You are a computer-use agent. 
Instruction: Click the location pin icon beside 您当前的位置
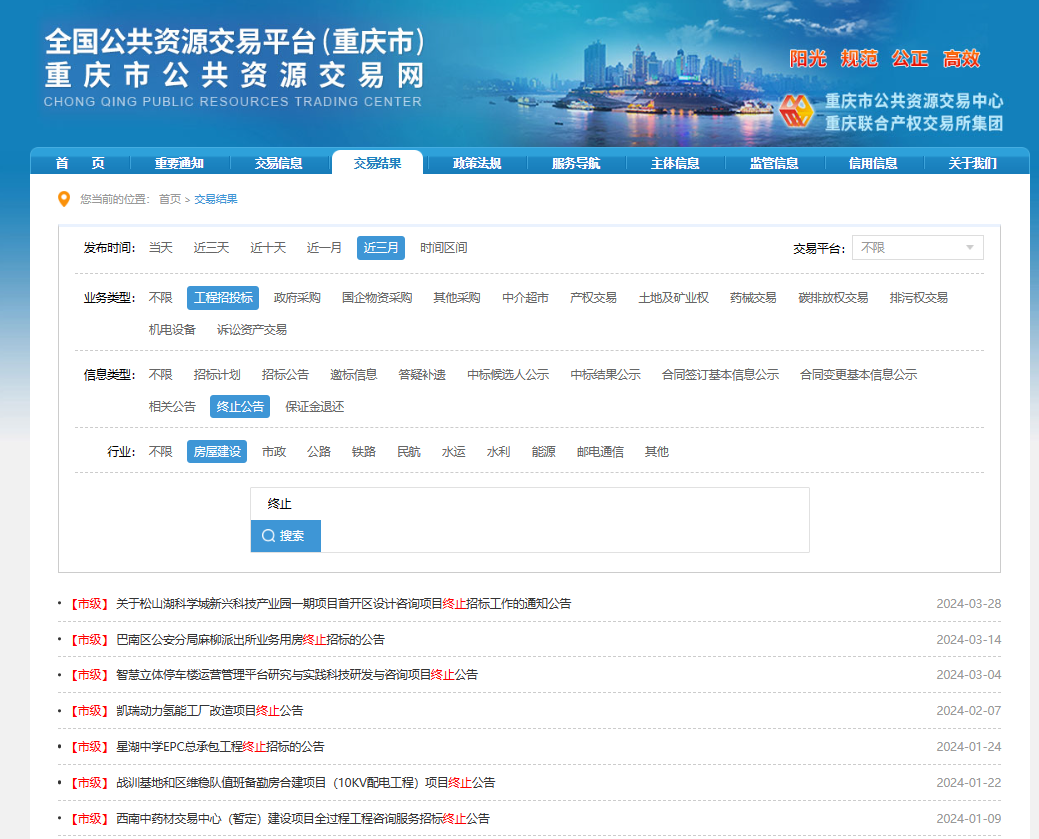pyautogui.click(x=62, y=198)
